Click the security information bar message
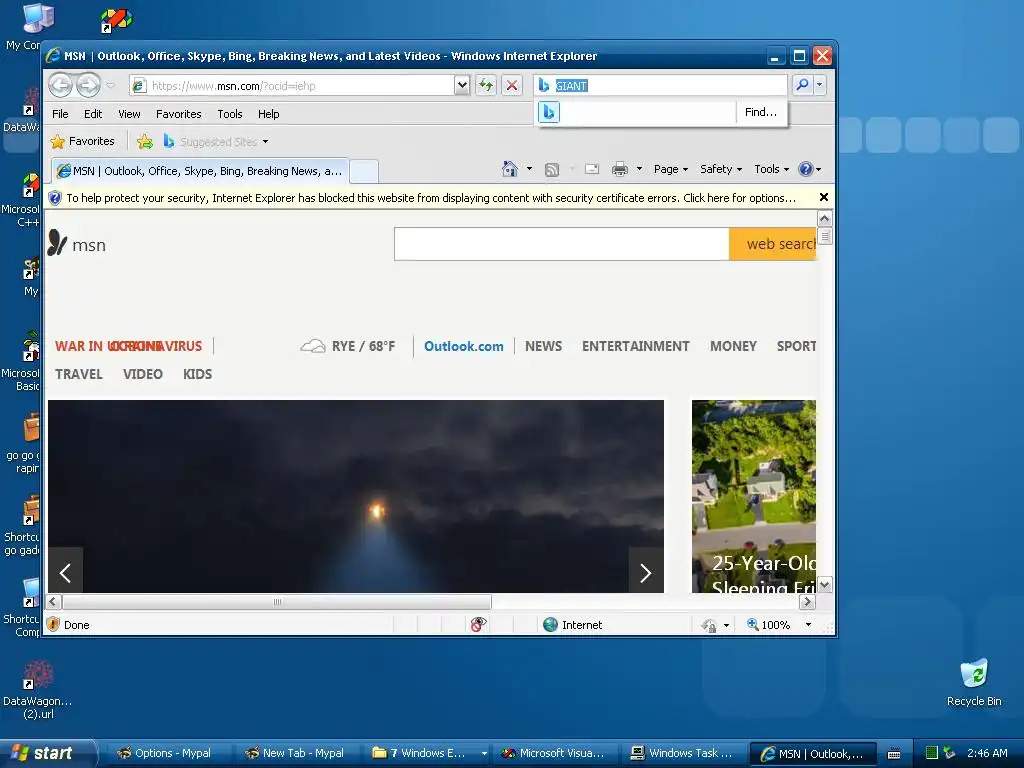This screenshot has height=768, width=1024. 431,198
